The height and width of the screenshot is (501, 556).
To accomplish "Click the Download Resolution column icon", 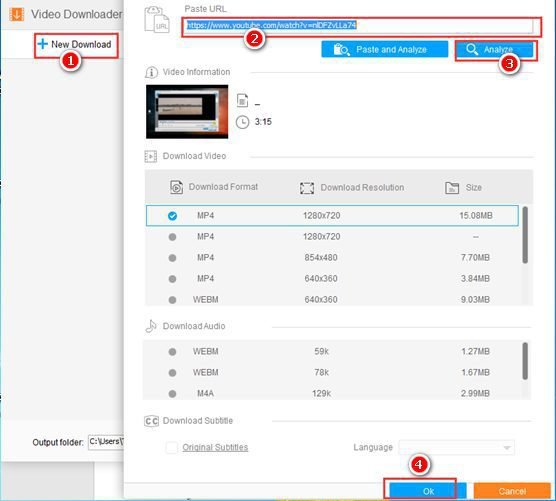I will [x=307, y=188].
